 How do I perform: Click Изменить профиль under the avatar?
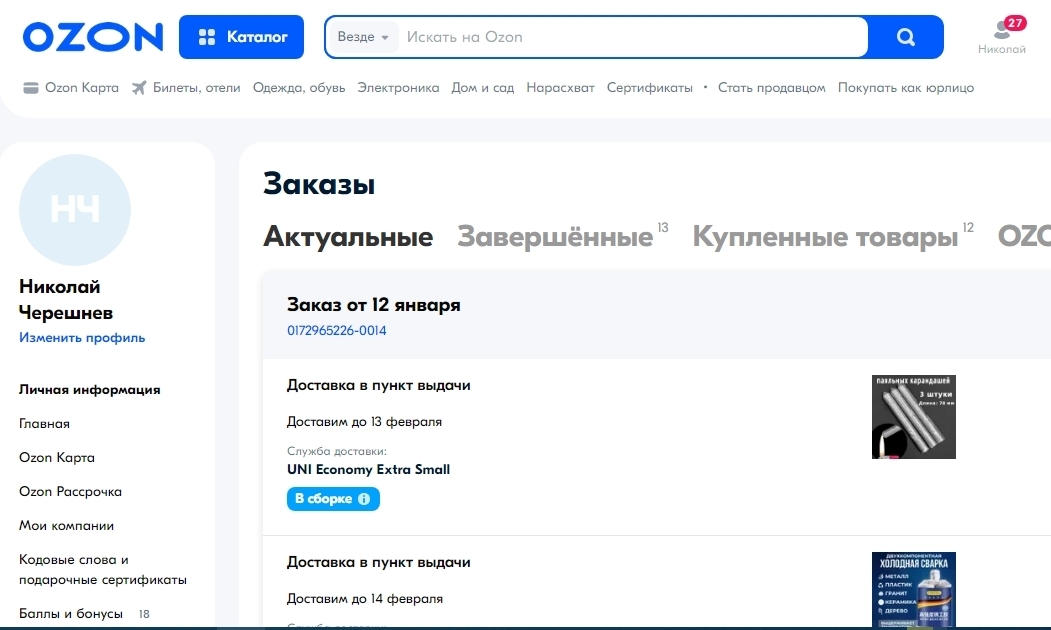point(80,337)
